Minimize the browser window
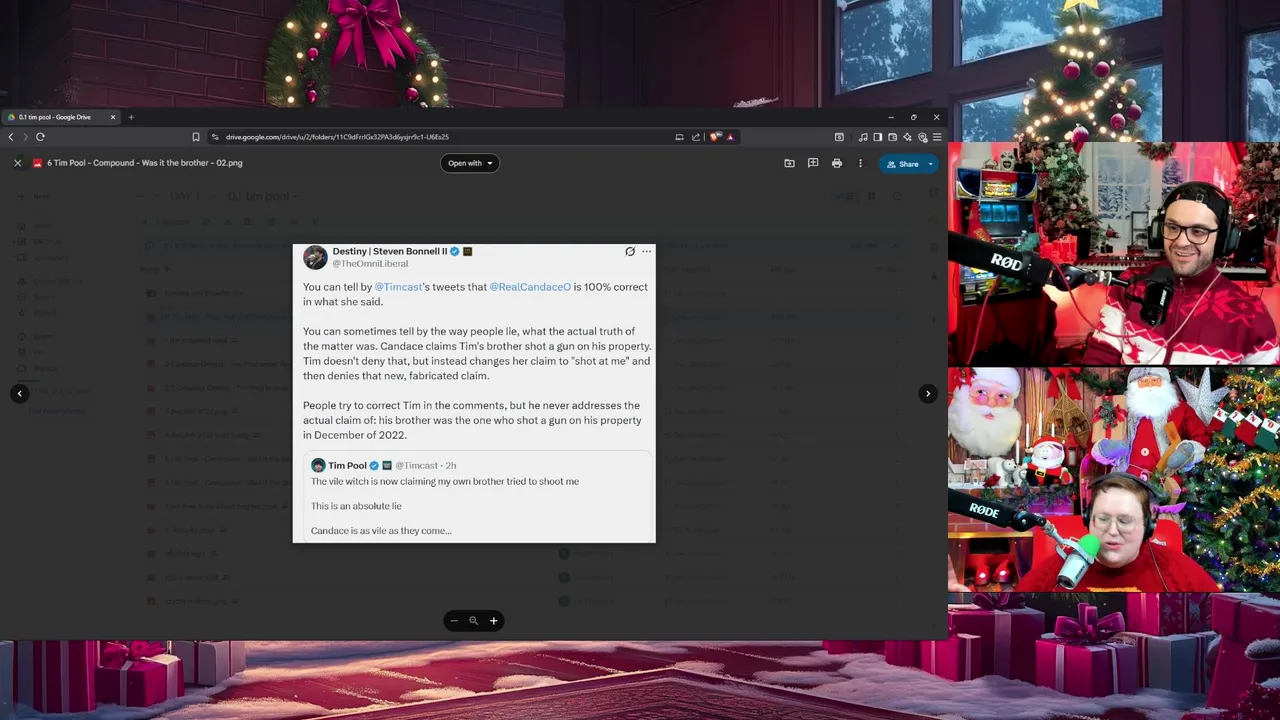1280x720 pixels. (890, 117)
